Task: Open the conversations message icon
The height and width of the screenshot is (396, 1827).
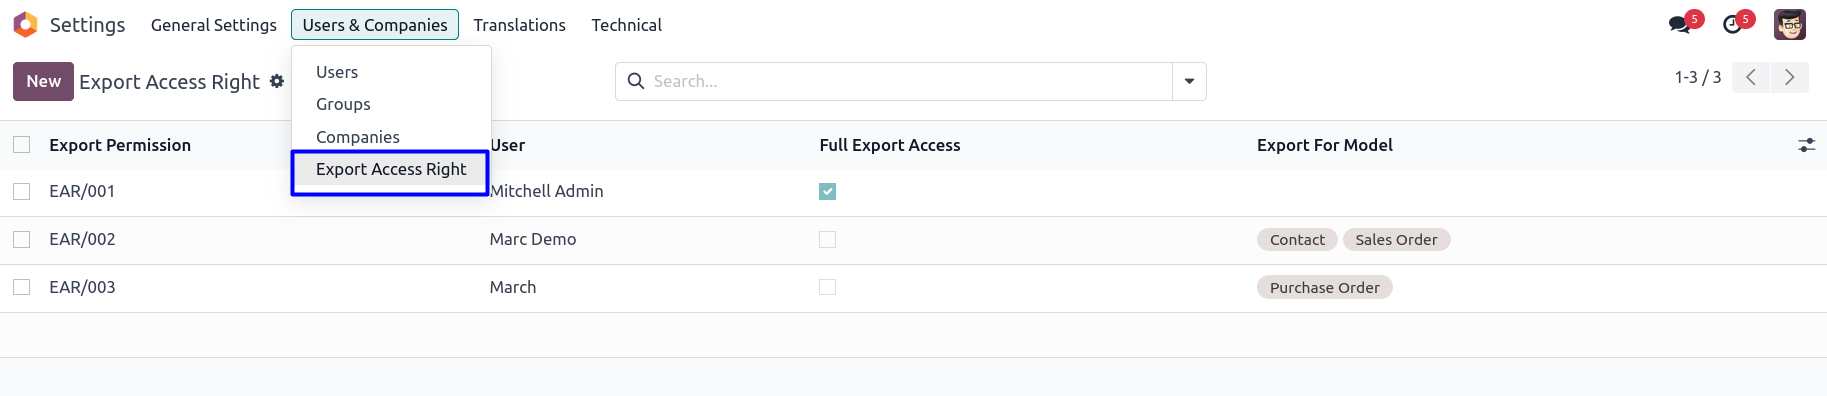Action: click(x=1680, y=25)
